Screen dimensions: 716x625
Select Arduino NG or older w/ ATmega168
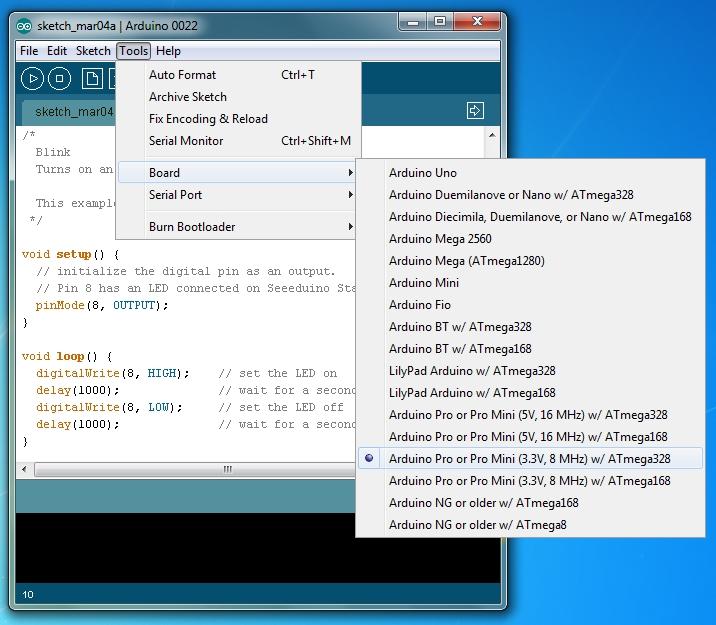530,503
